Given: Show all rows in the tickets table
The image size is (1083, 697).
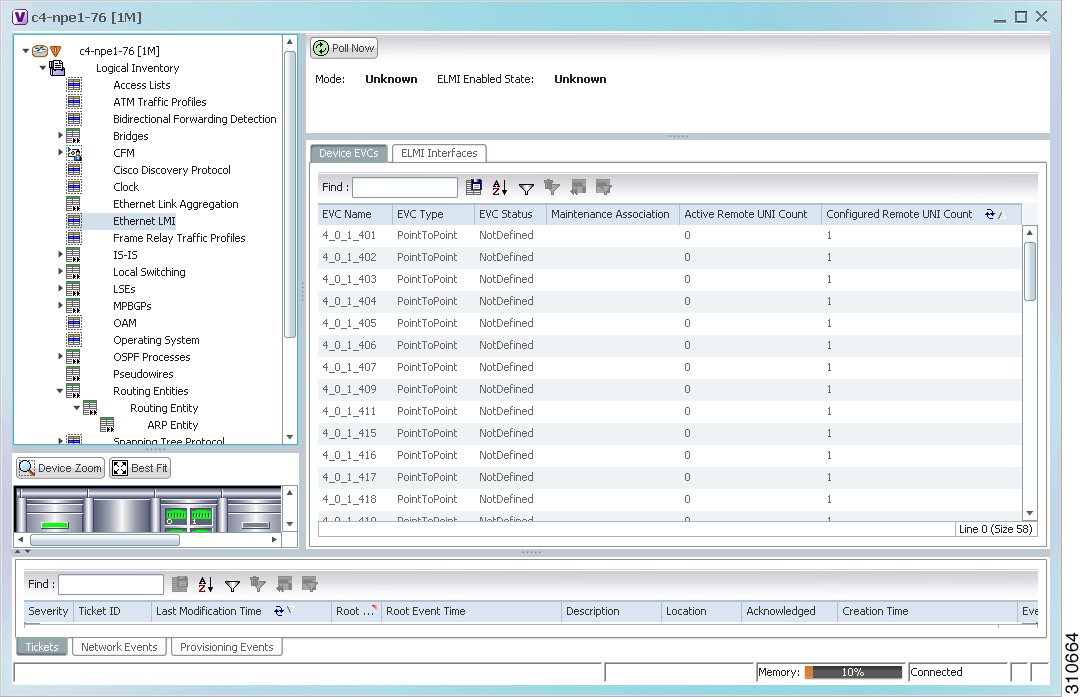Looking at the screenshot, I should (x=284, y=584).
